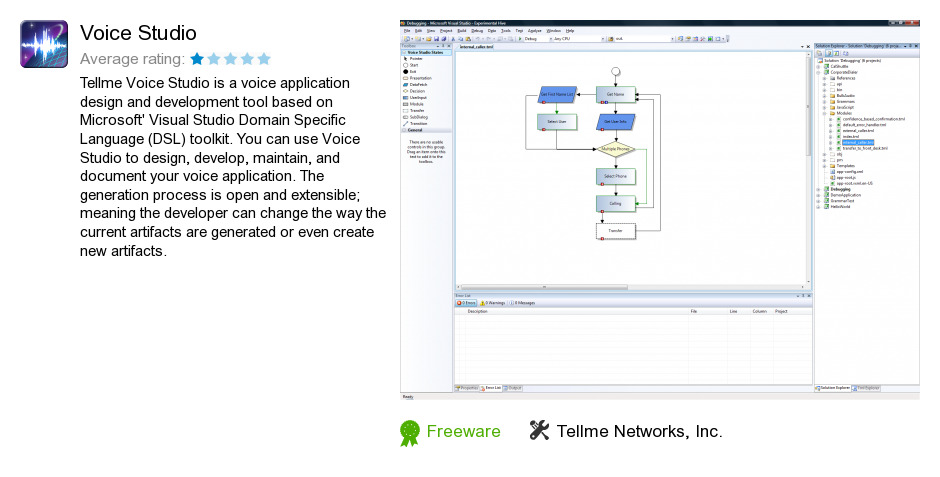Screen dimensions: 940x477
Task: Open the Project menu
Action: (x=446, y=31)
